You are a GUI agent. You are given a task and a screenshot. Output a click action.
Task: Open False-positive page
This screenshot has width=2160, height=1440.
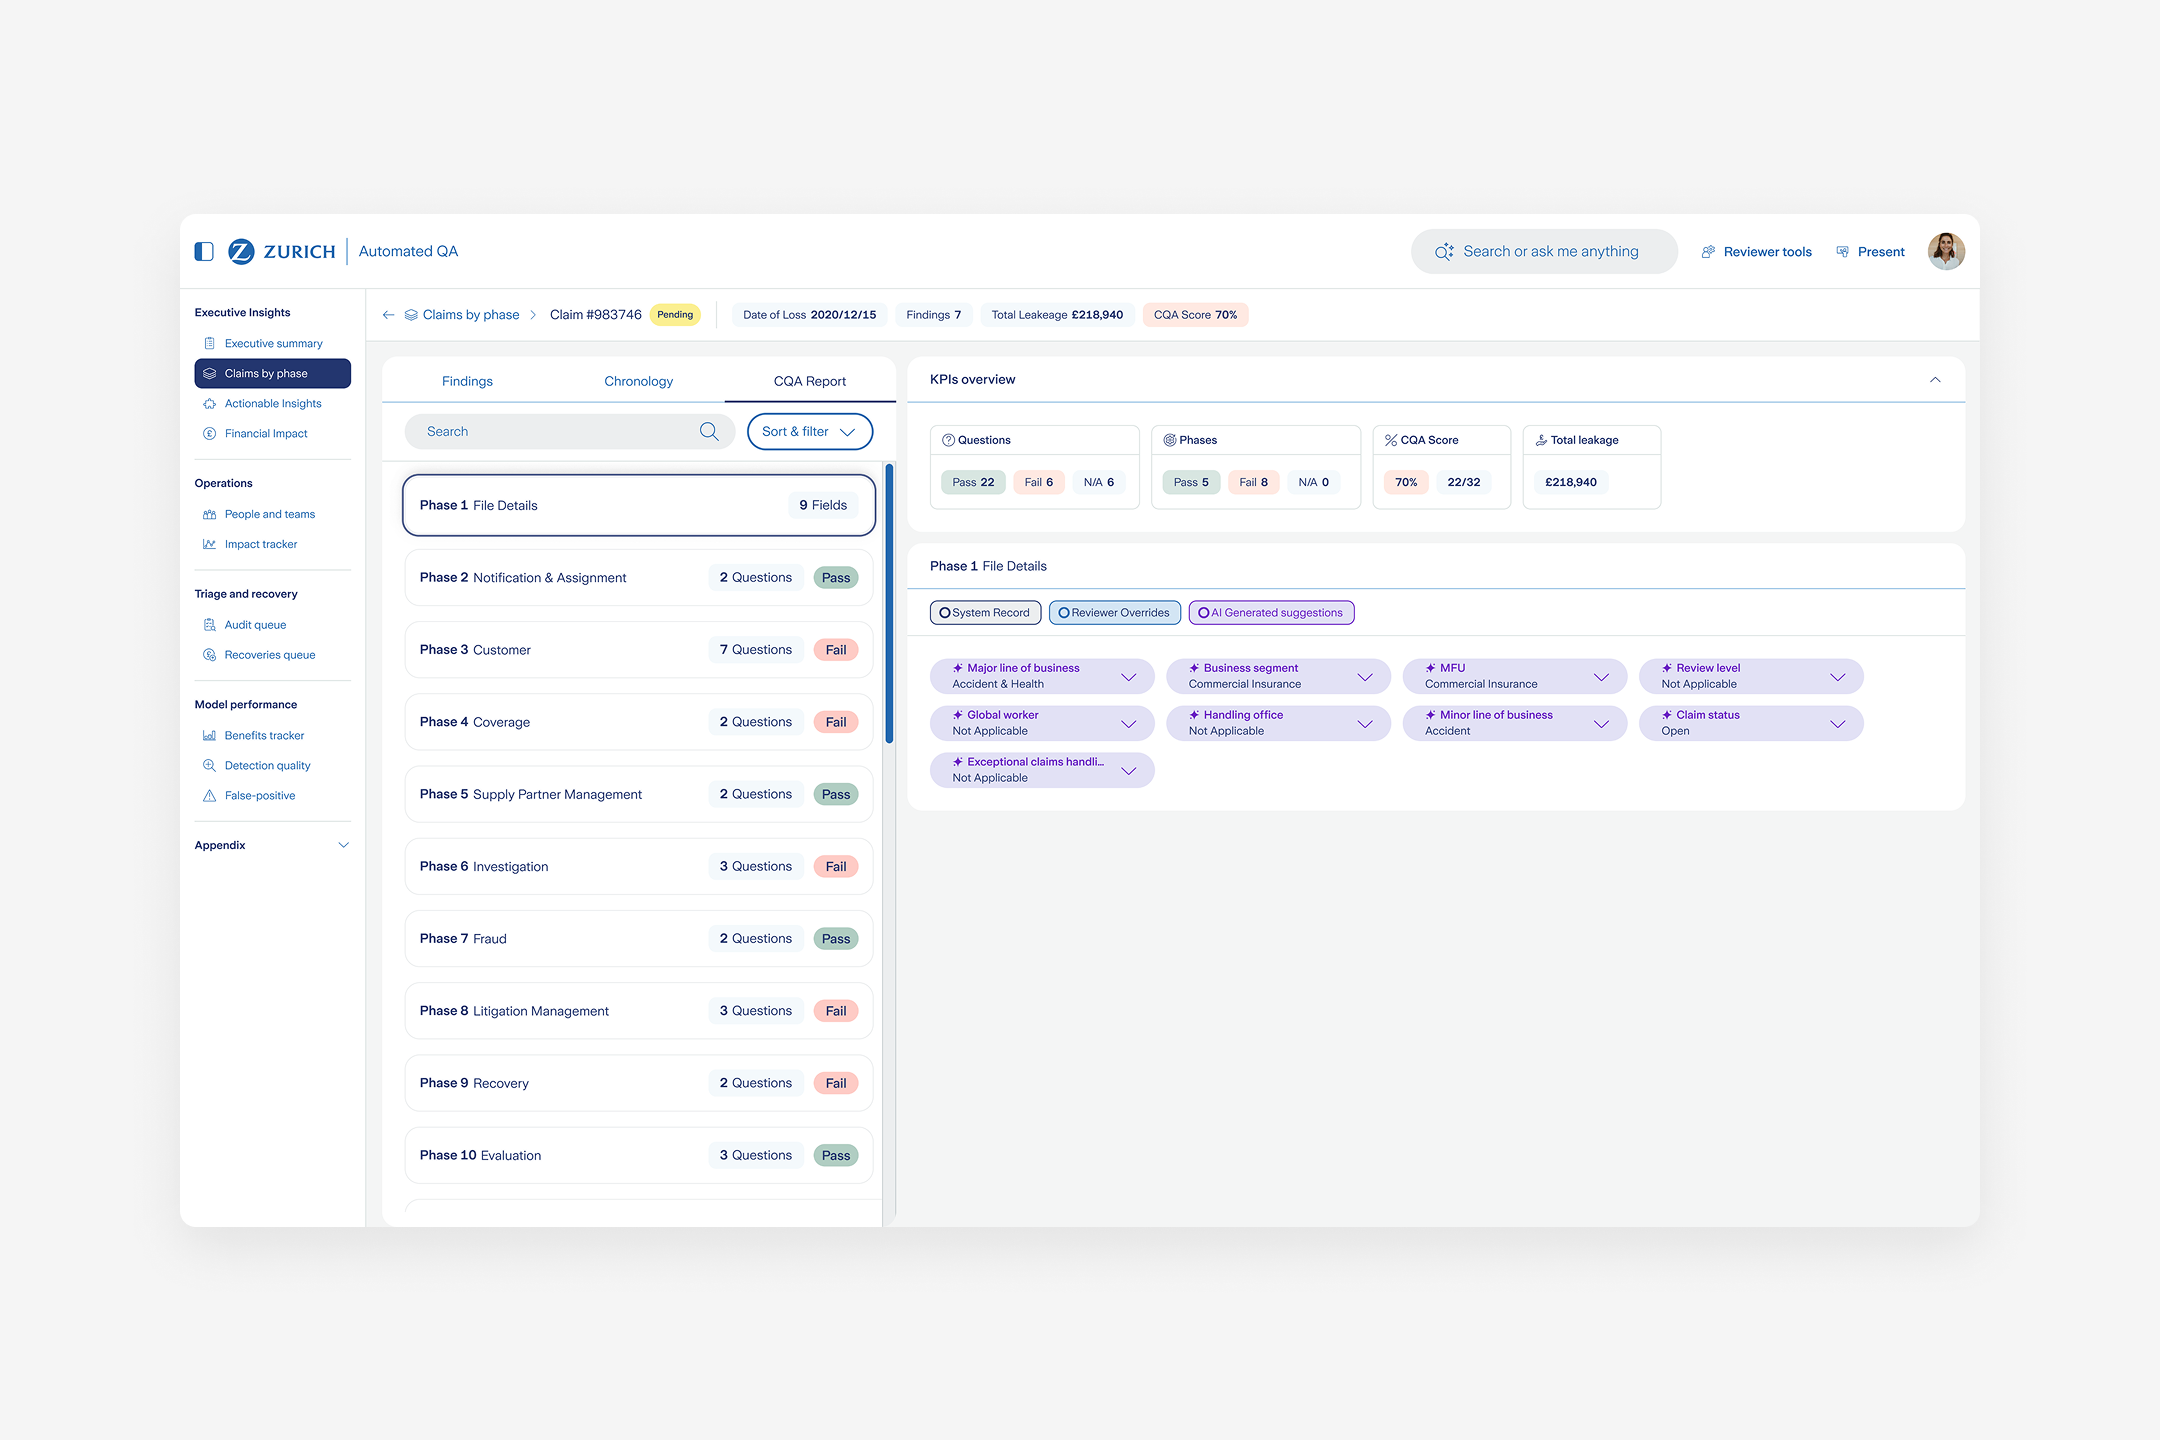click(273, 796)
